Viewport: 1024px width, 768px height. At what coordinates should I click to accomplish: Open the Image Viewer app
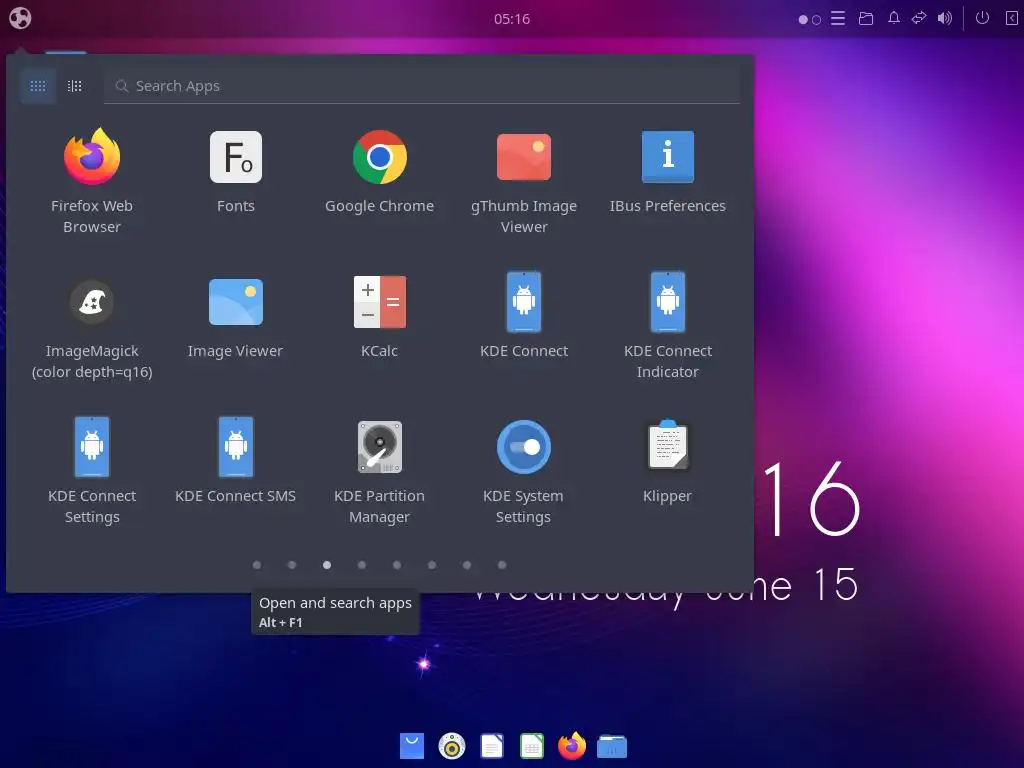point(236,316)
